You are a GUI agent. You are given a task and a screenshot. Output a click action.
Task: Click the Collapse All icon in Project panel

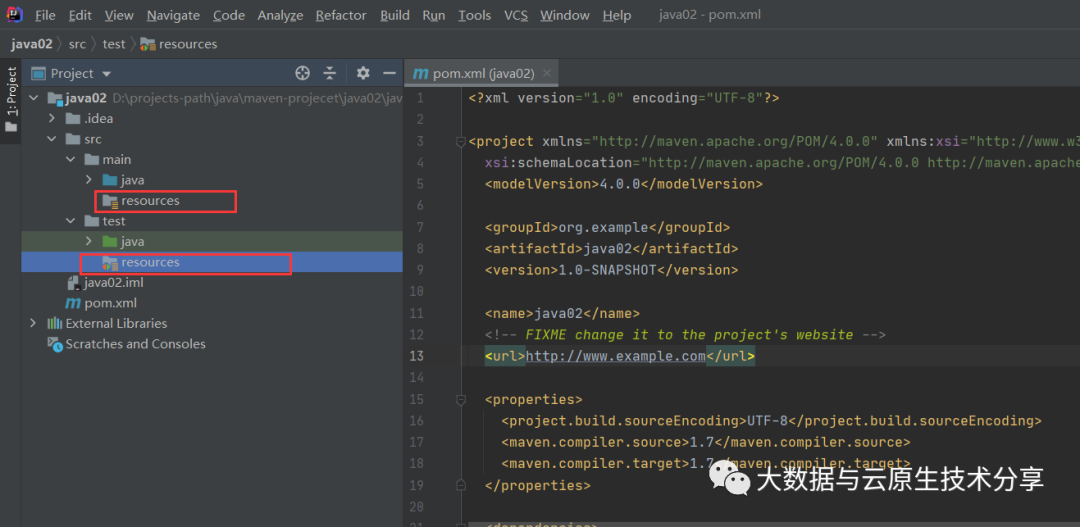[x=330, y=73]
